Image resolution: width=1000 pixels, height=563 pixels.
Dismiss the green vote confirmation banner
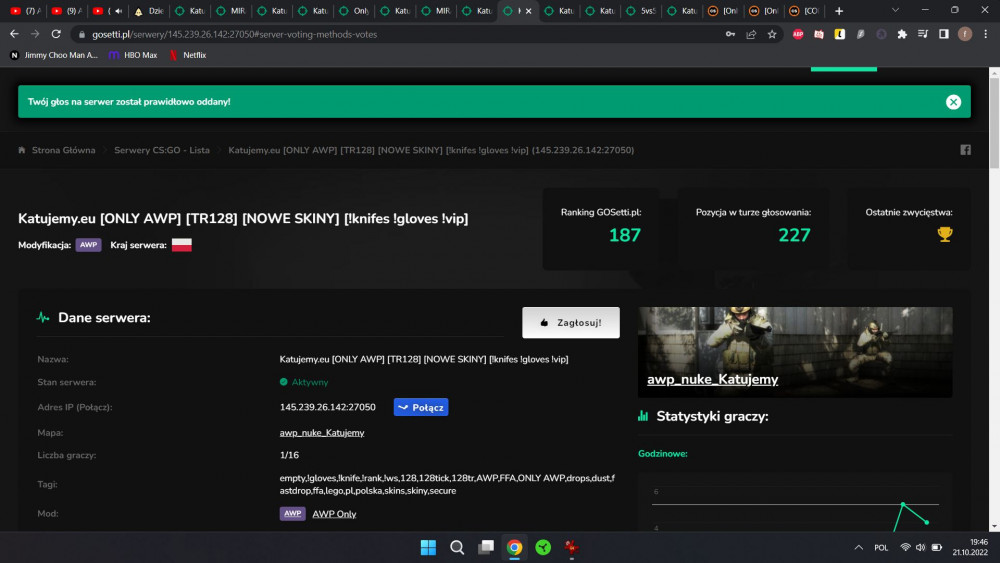(x=953, y=102)
